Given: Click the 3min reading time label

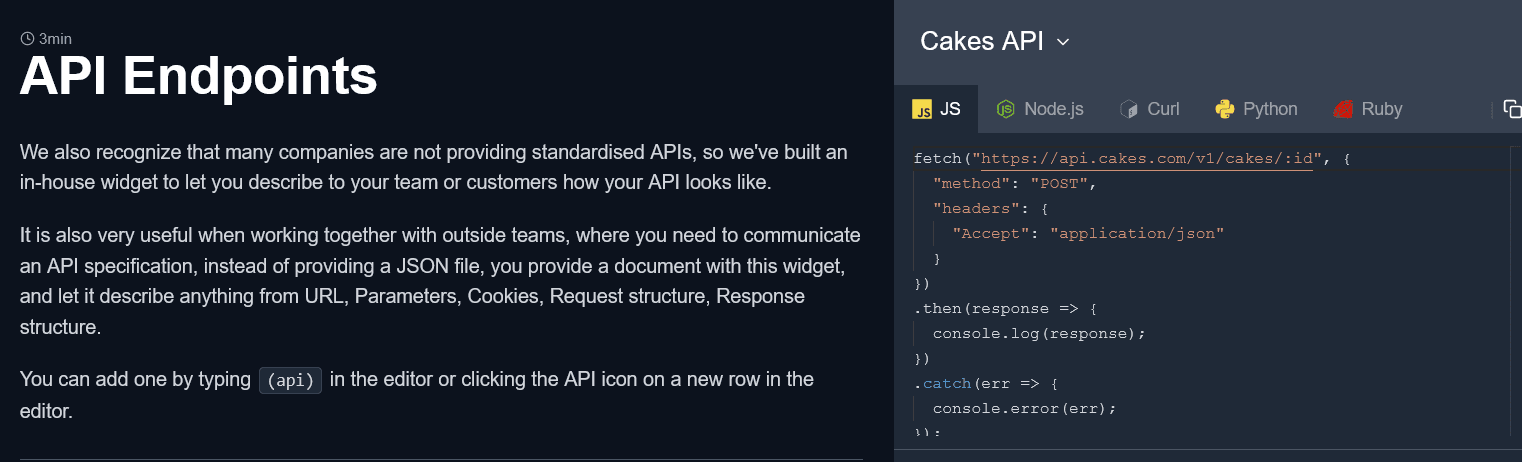Looking at the screenshot, I should coord(55,39).
